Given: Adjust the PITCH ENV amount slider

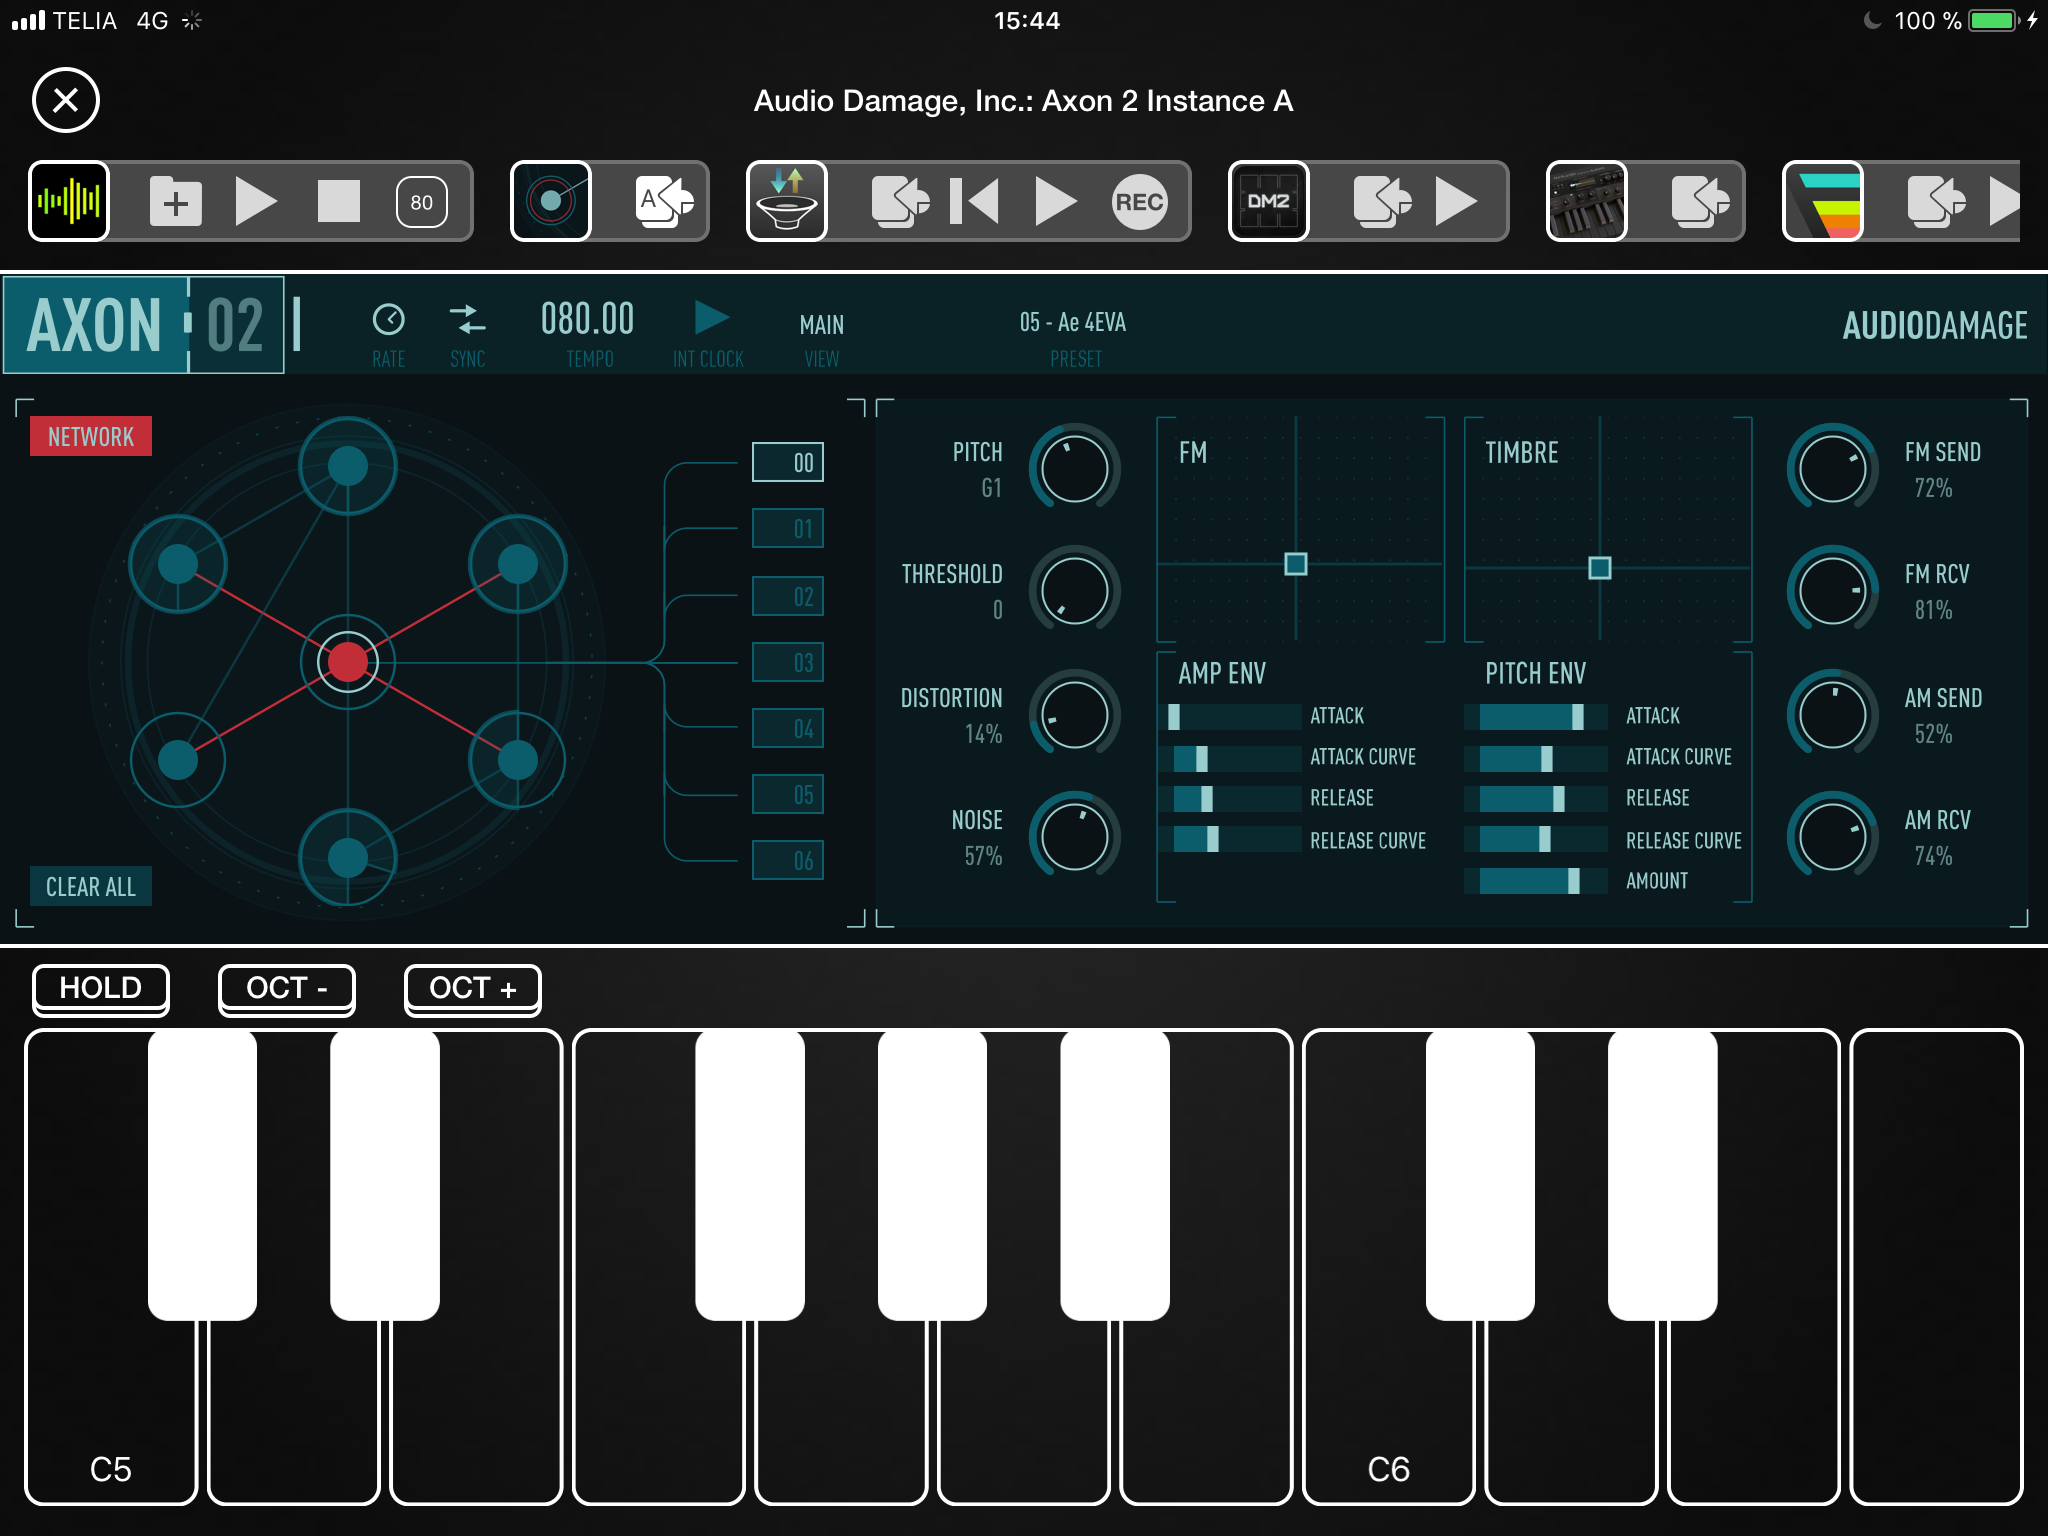Looking at the screenshot, I should tap(1536, 881).
